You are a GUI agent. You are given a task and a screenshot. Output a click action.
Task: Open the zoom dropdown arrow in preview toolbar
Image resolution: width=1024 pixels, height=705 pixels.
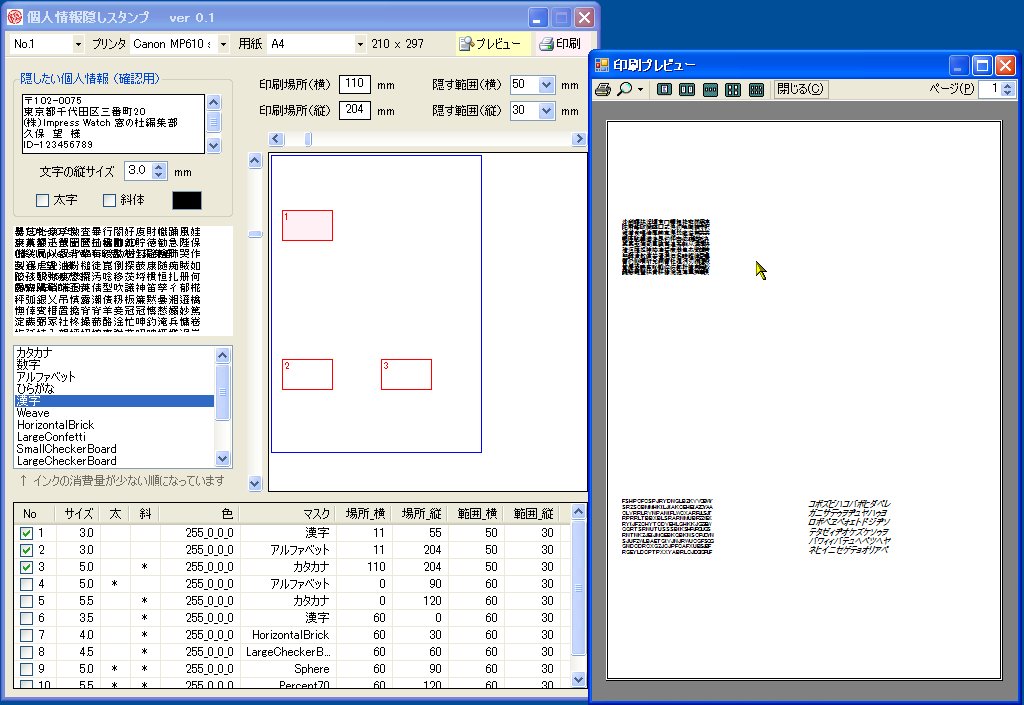[x=641, y=89]
